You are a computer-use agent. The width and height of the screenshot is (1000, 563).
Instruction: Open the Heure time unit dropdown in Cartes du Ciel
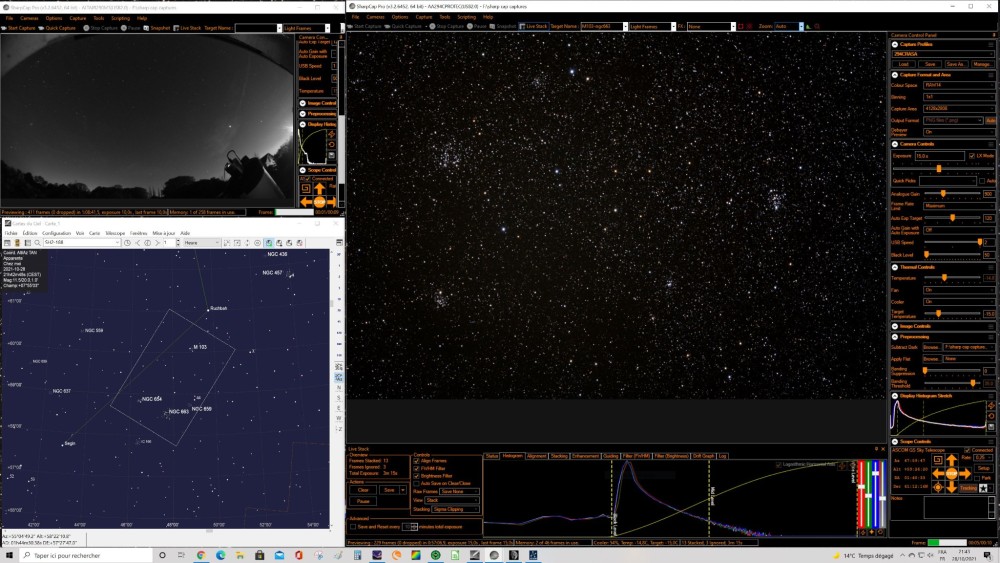pyautogui.click(x=202, y=243)
